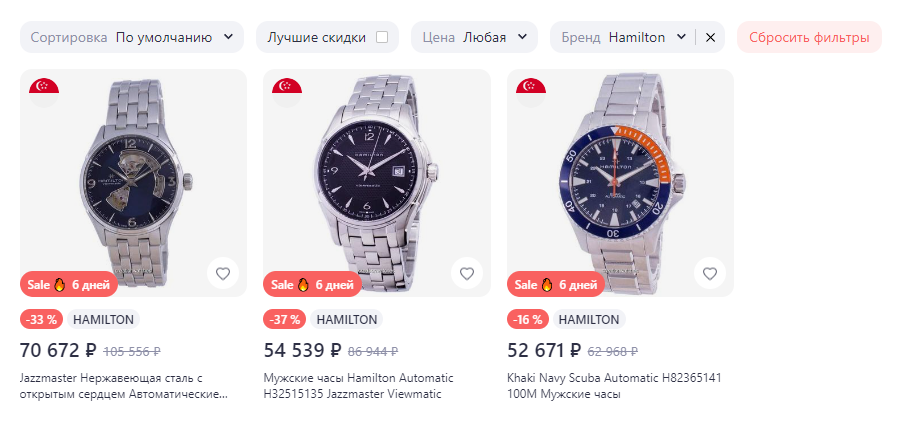Click Sale 6 дней badge on Khaki Scuba
The width and height of the screenshot is (899, 447).
click(x=555, y=284)
